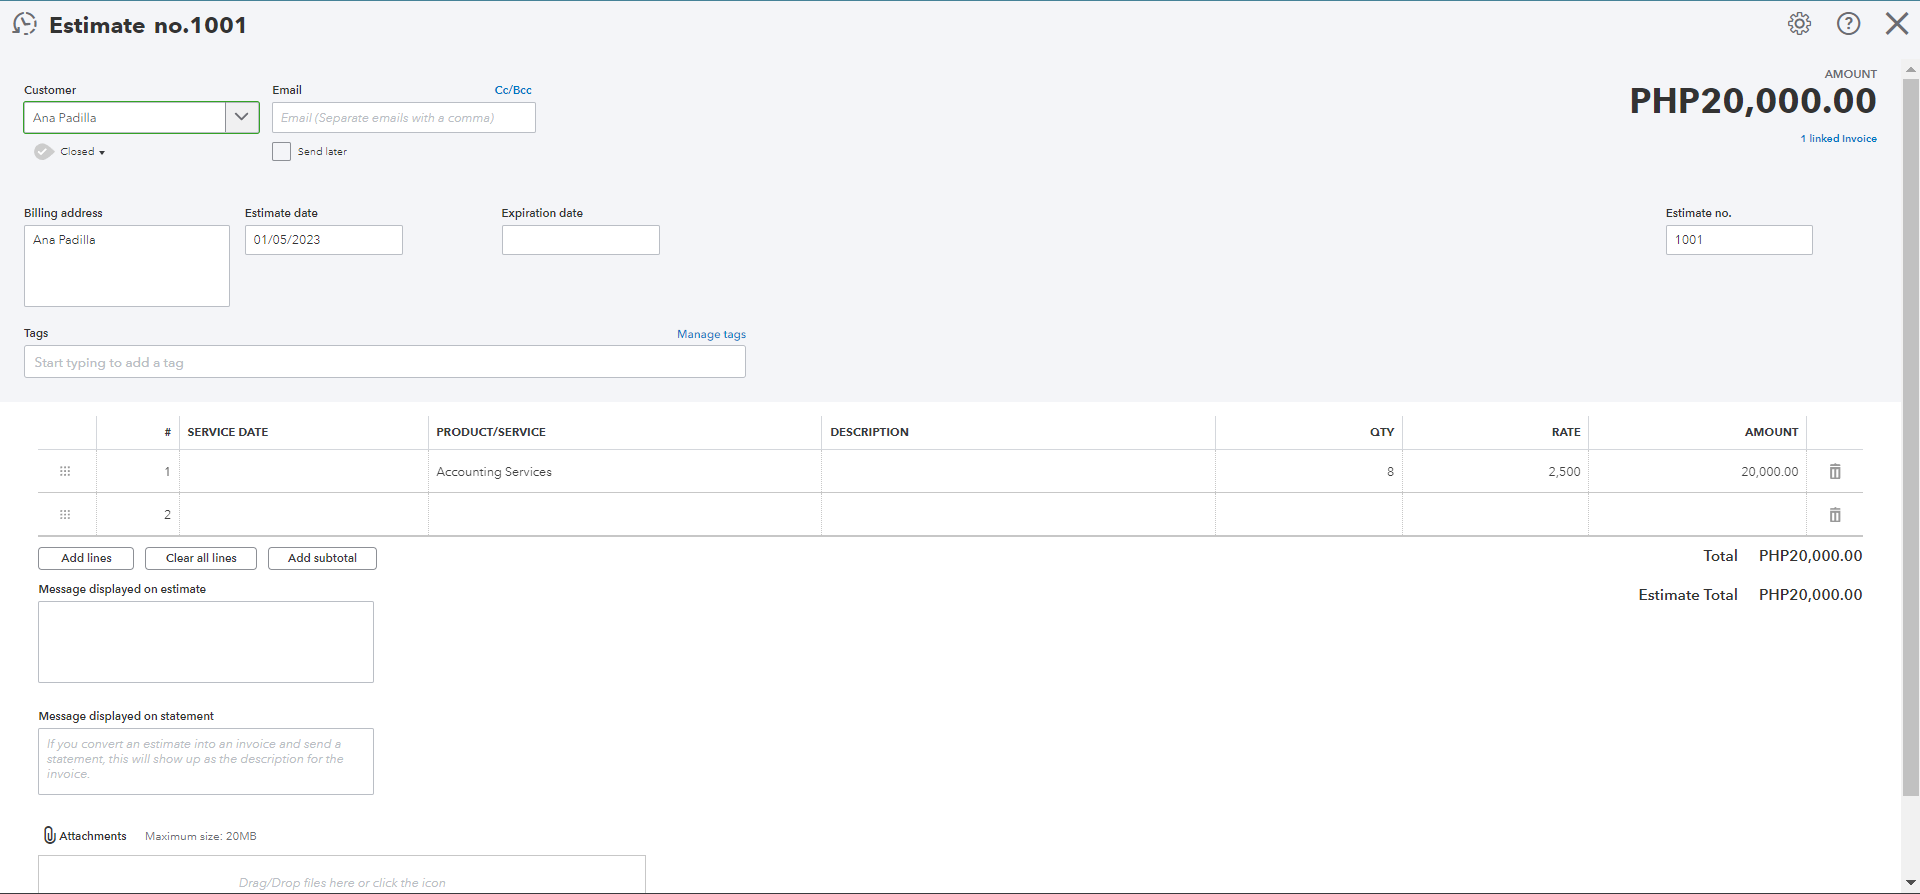Click the SERVICE DATE column header

point(228,432)
